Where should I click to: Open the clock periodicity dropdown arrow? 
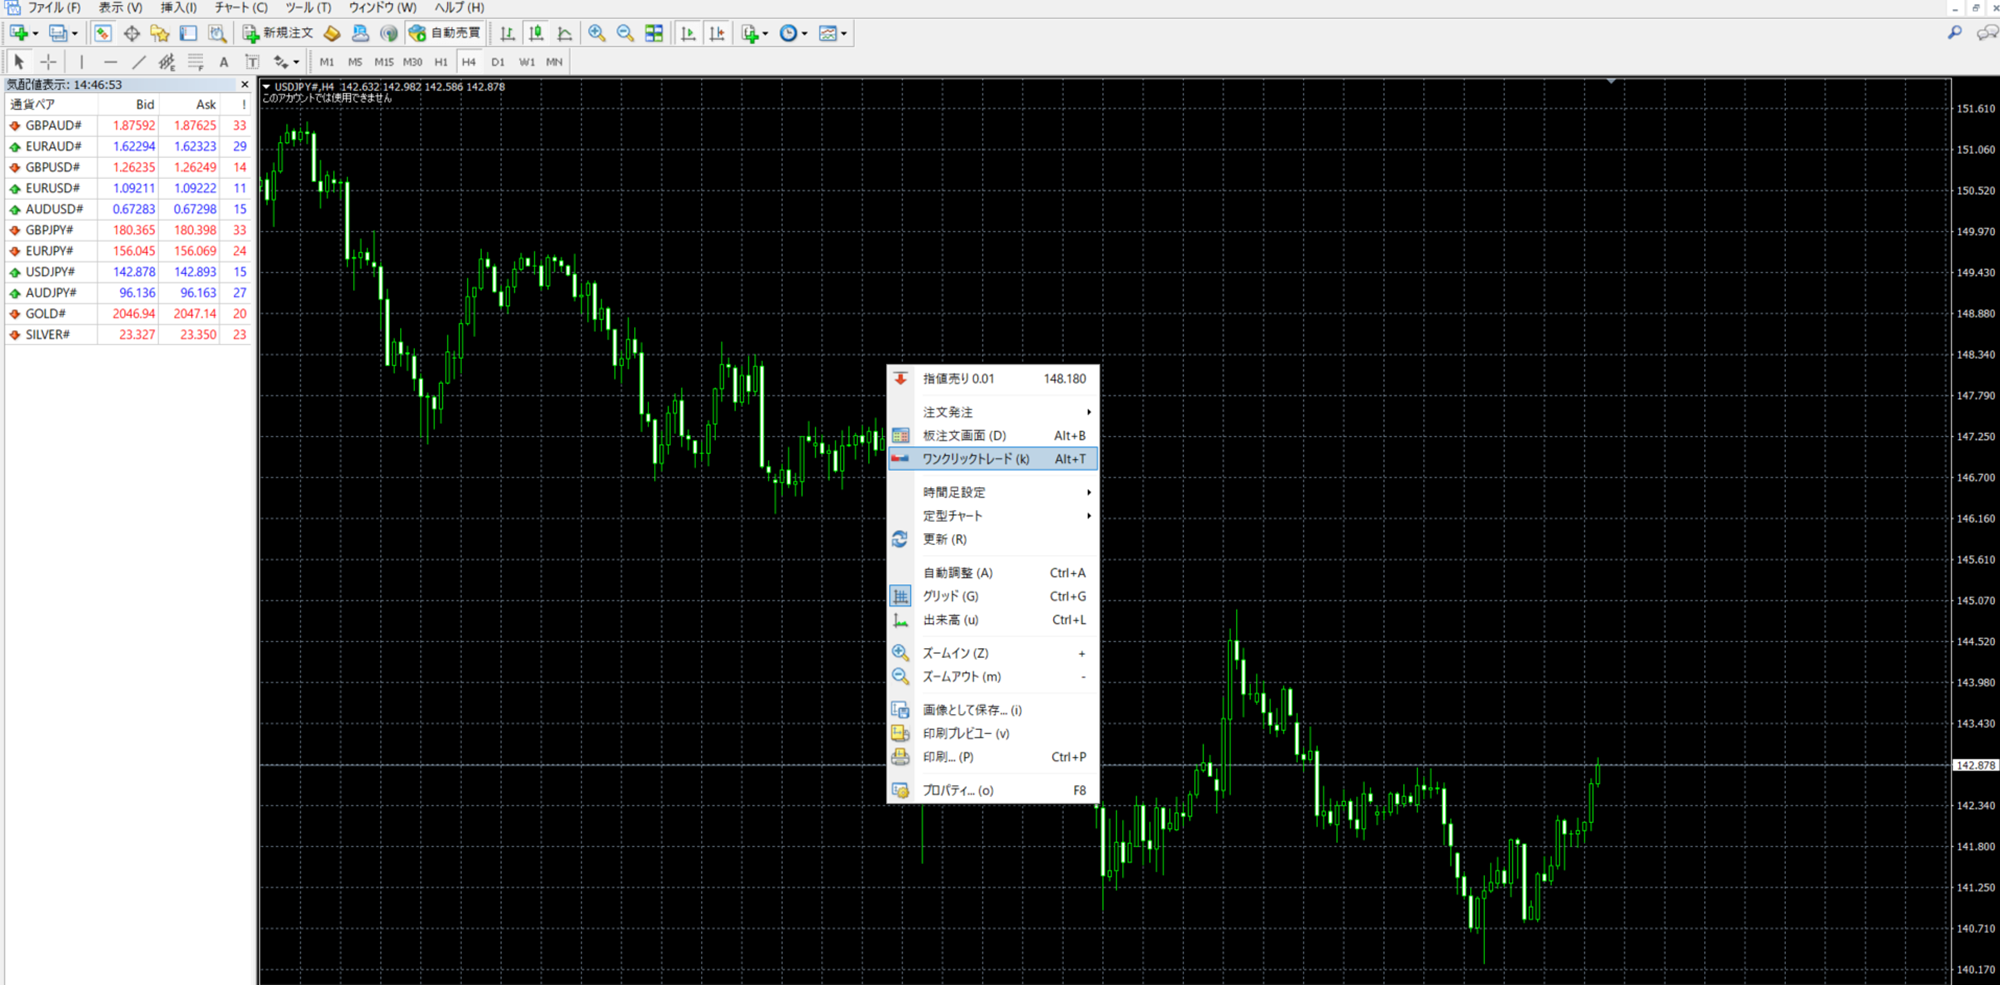805,34
